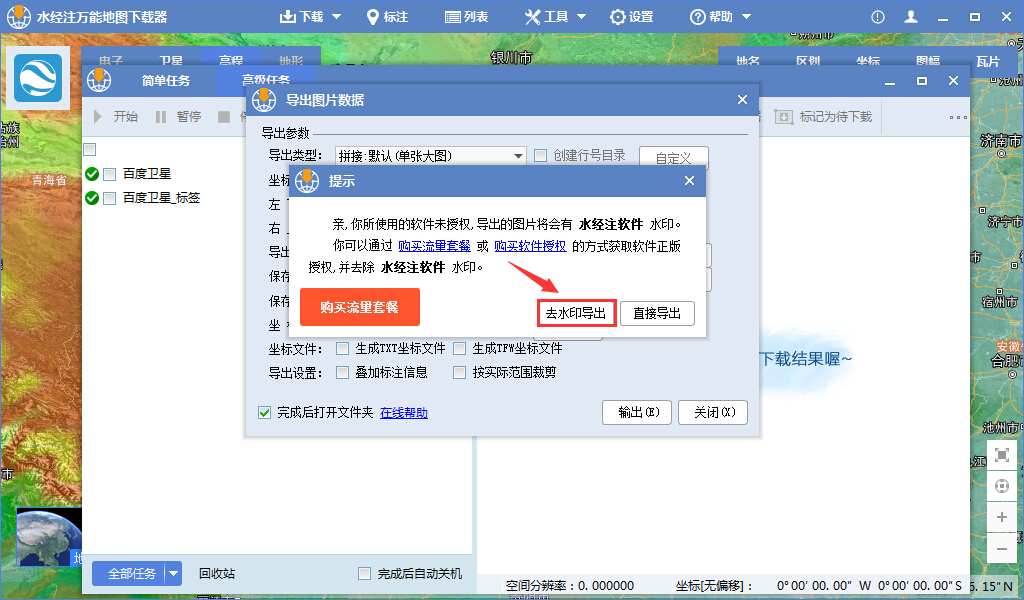The height and width of the screenshot is (600, 1024).
Task: Click the 全部任务 button
Action: pyautogui.click(x=129, y=574)
